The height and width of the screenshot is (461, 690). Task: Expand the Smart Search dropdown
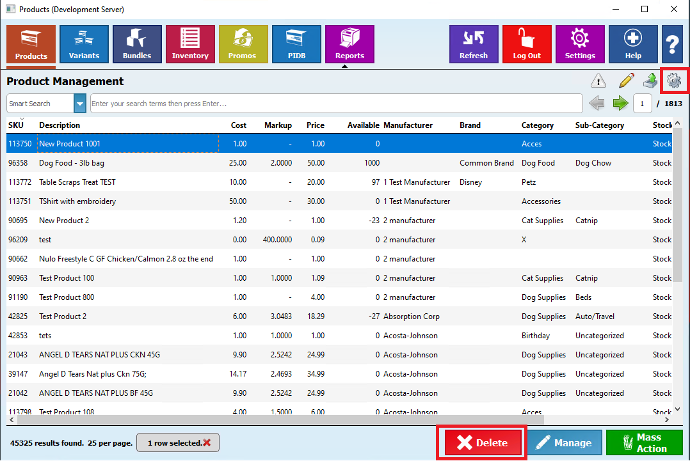79,103
